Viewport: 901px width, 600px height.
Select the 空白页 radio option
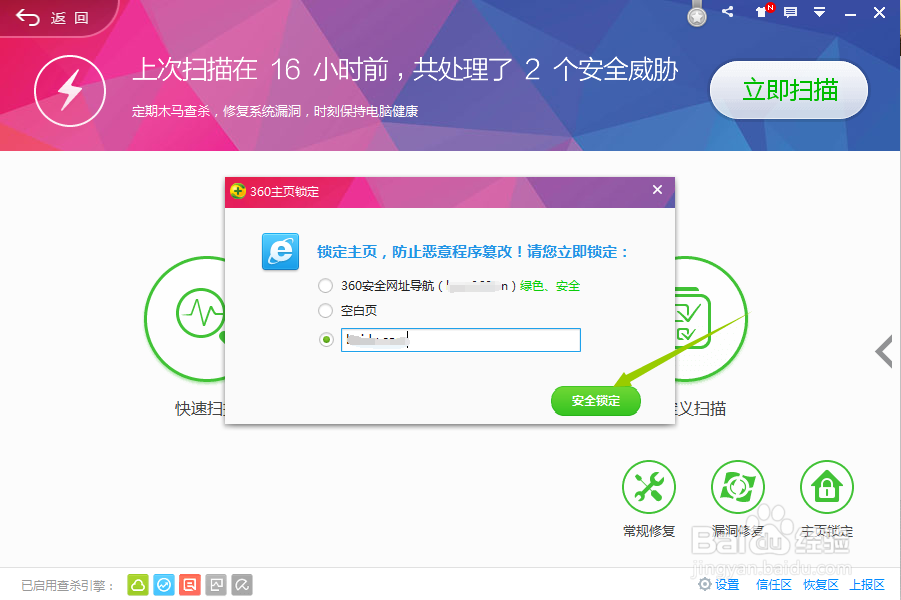coord(325,310)
